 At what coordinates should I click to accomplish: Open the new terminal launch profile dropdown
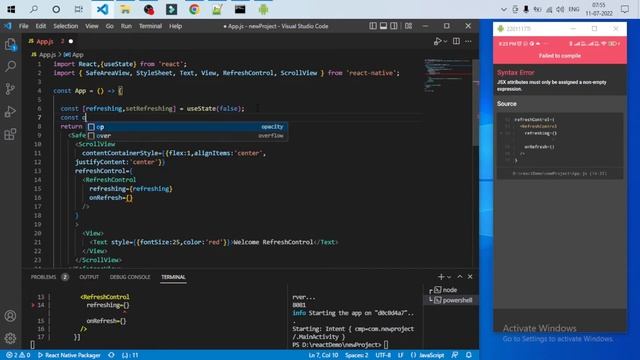(449, 277)
